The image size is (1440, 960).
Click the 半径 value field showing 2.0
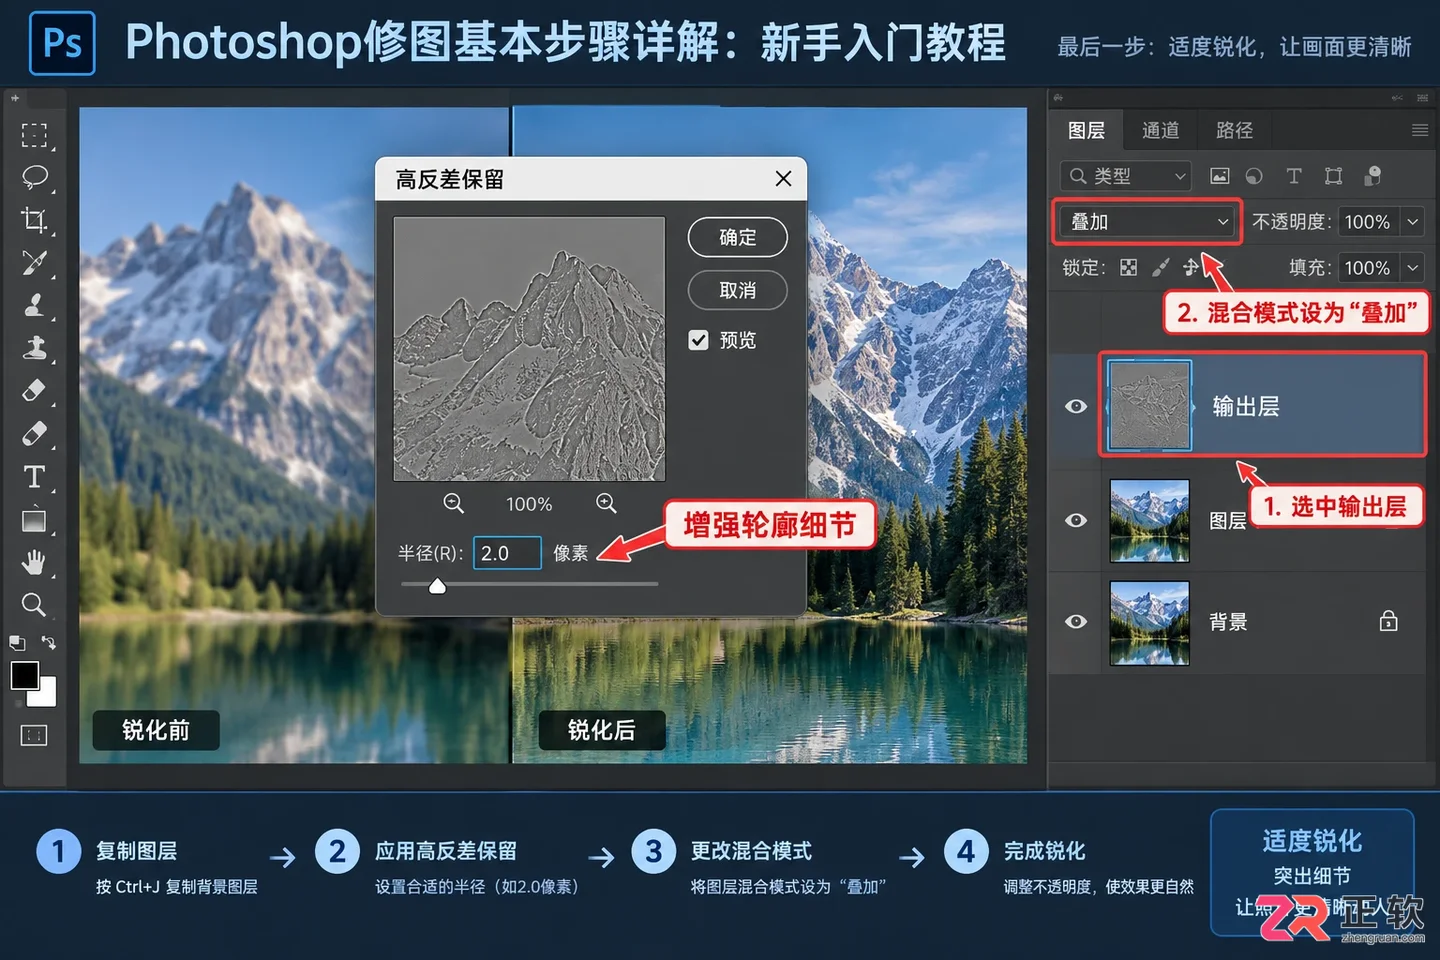507,553
